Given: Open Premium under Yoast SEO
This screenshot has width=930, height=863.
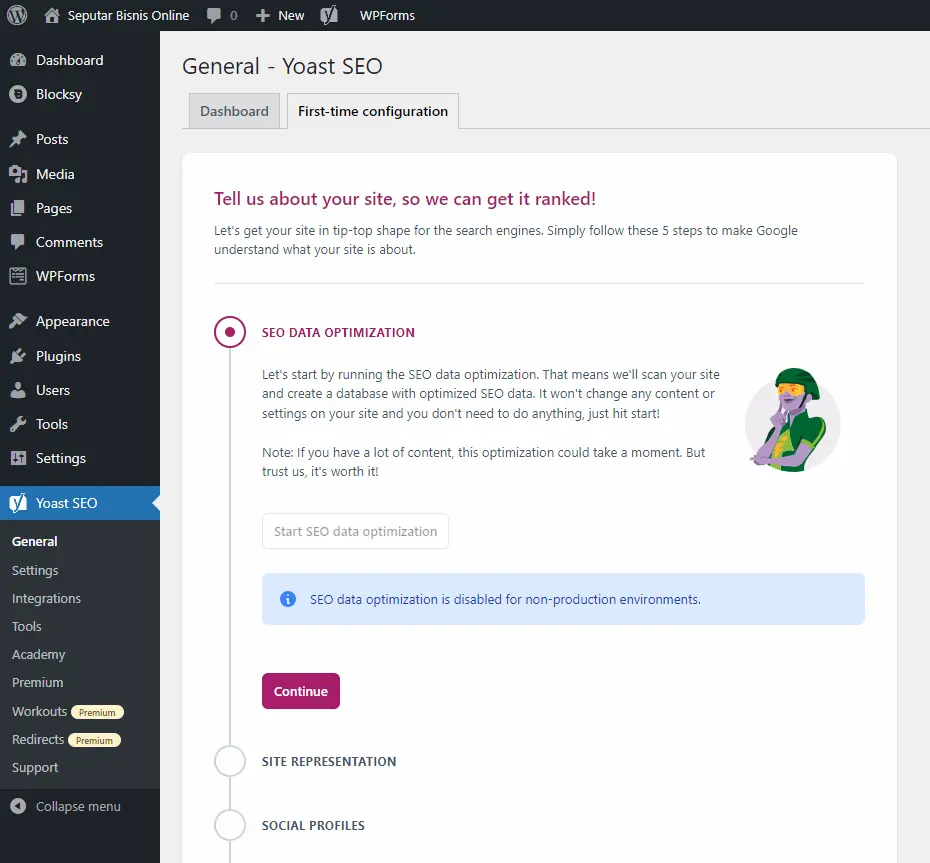Looking at the screenshot, I should click(x=37, y=682).
